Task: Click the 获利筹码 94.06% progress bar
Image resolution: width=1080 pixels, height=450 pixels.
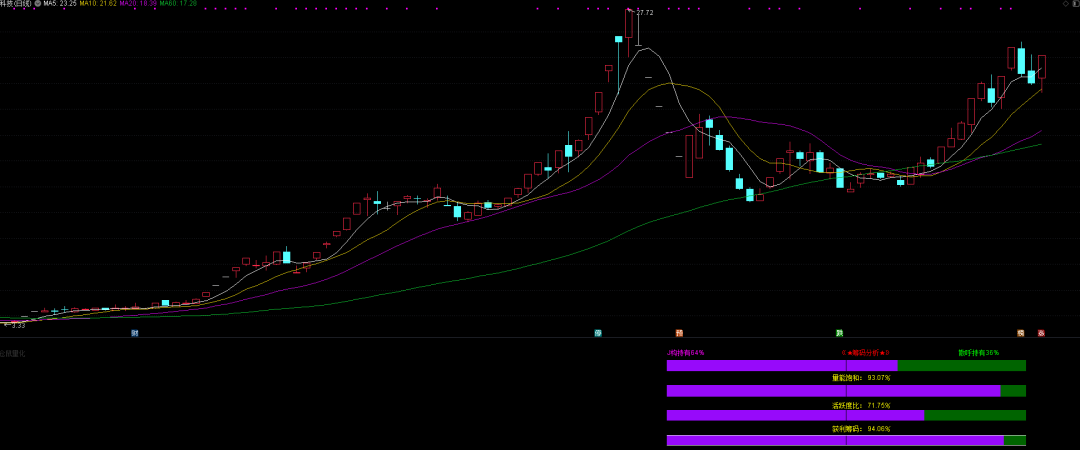Action: (846, 440)
